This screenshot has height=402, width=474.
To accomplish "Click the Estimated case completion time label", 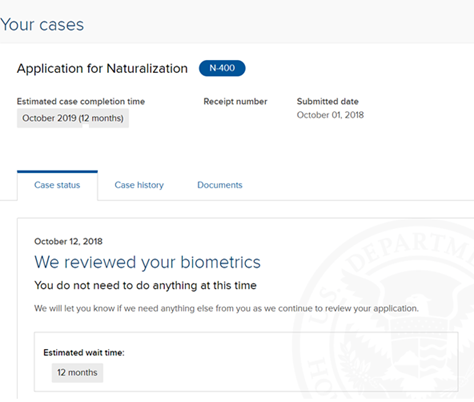I will coord(81,101).
